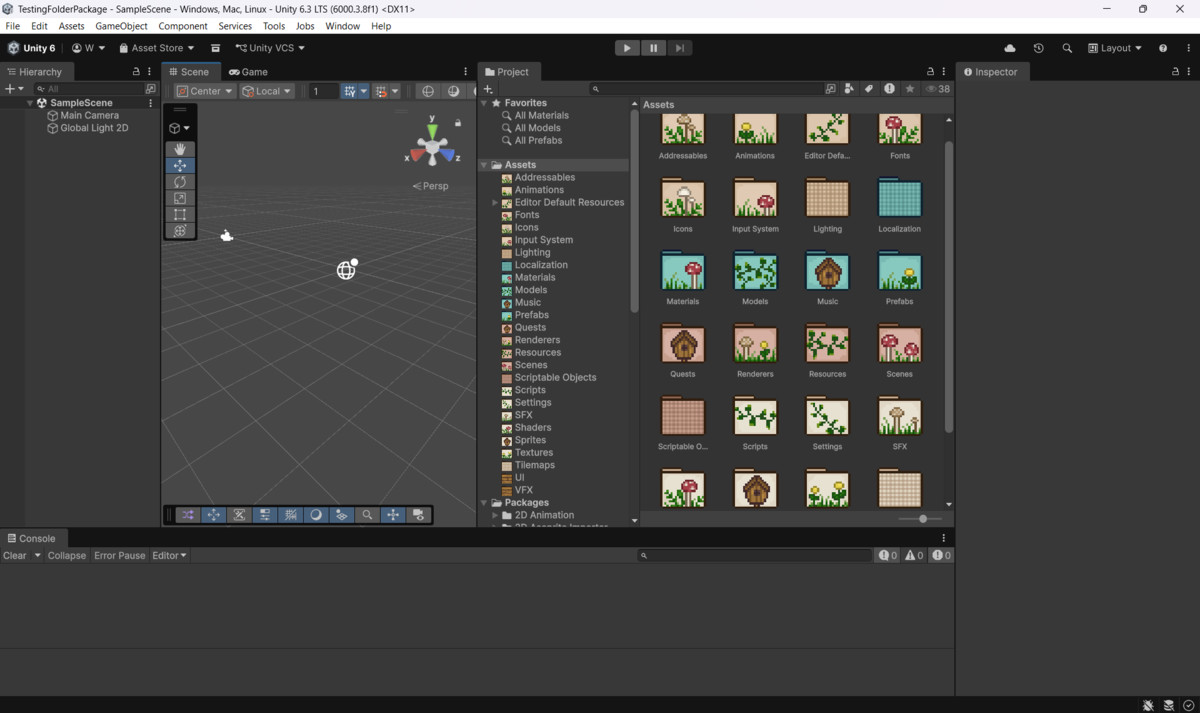Open Console Clear options dropdown arrow
Screen dimensions: 1200x713
38,555
